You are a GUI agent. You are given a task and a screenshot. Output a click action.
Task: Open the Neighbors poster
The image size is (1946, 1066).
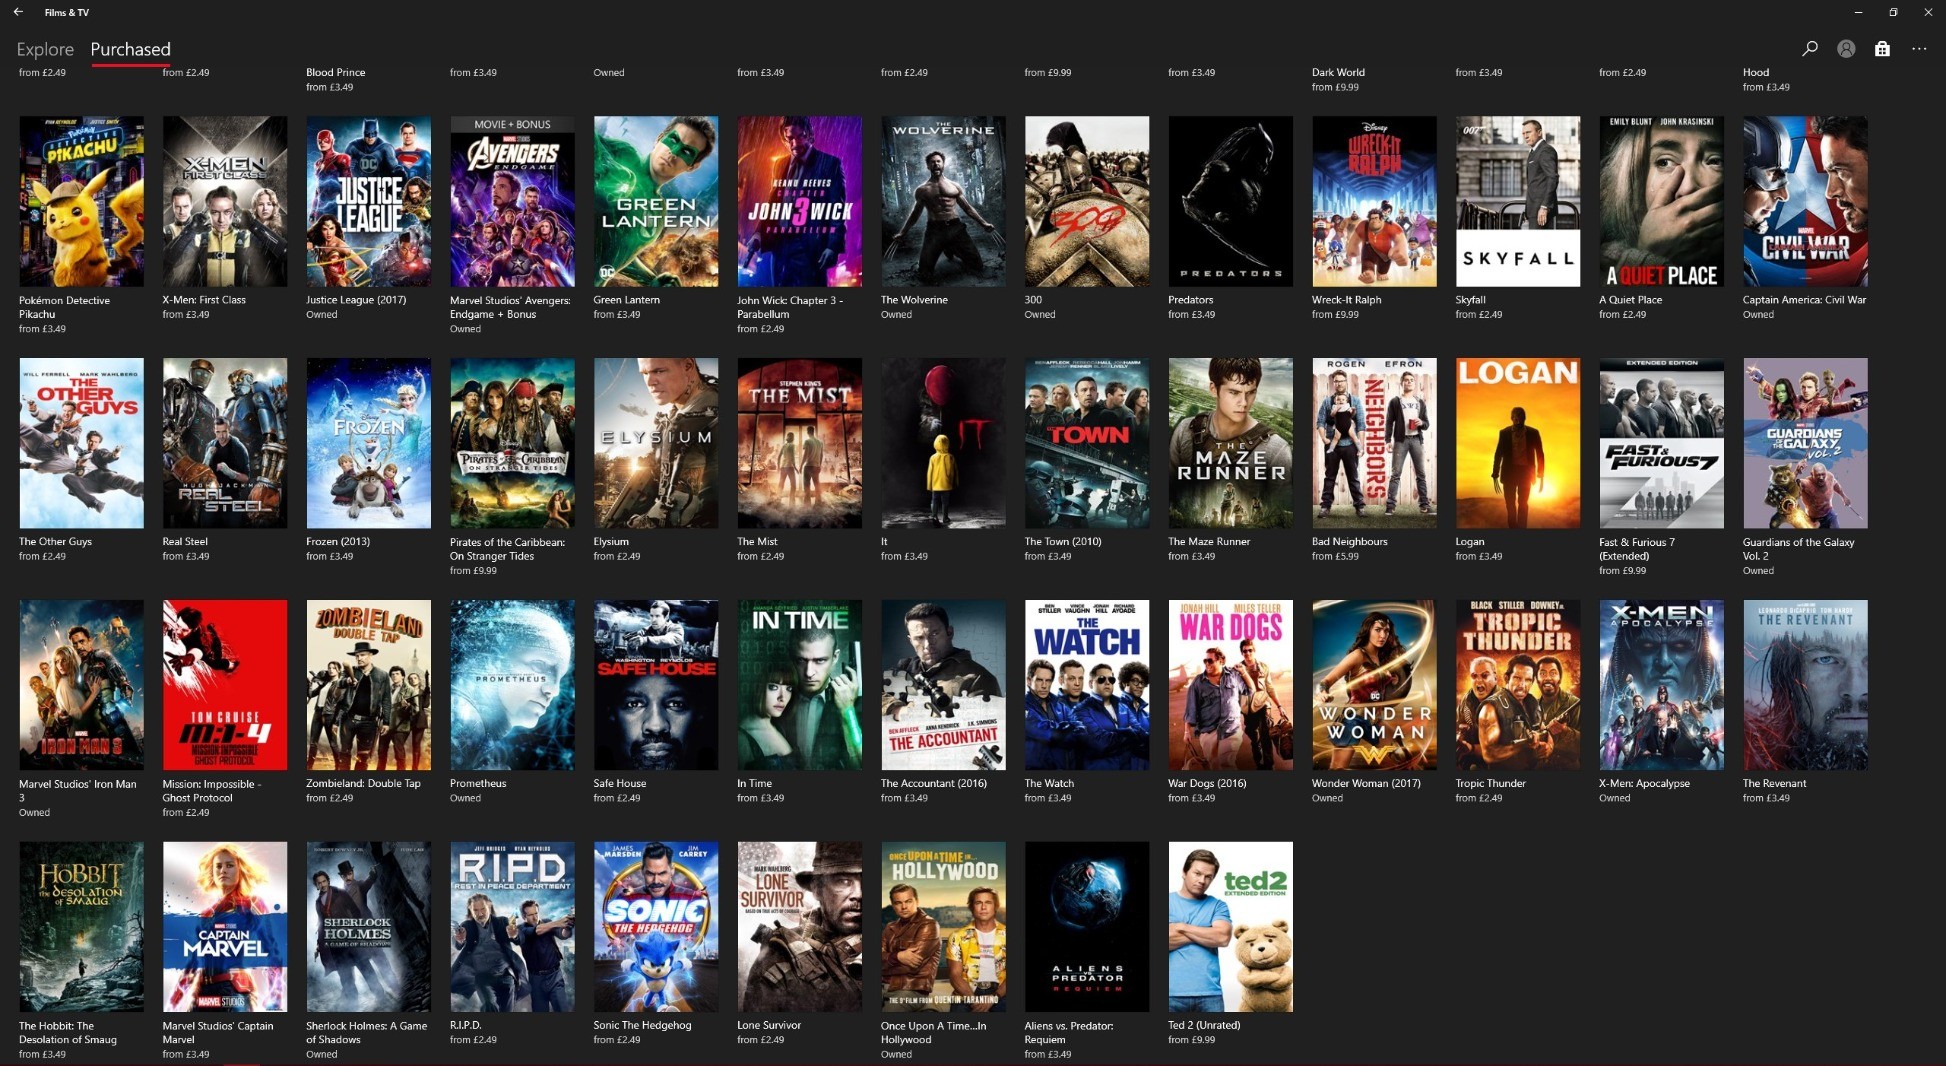[1374, 443]
